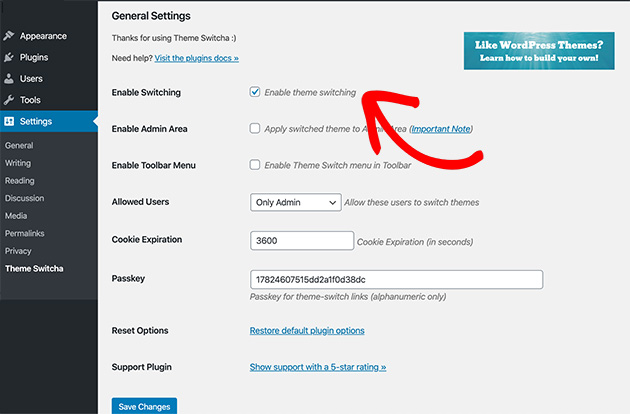This screenshot has height=414, width=630.
Task: Open Visit the plugins docs link
Action: pyautogui.click(x=196, y=58)
